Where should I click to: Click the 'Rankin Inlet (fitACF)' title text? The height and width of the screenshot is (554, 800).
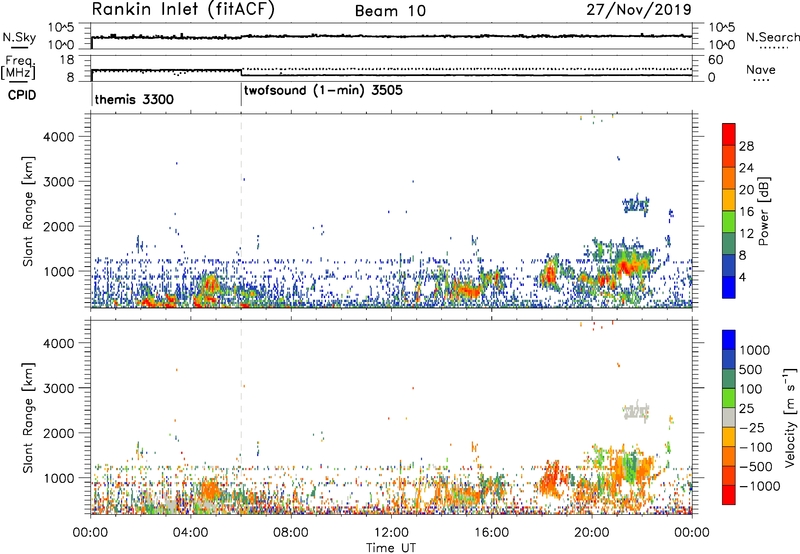183,9
